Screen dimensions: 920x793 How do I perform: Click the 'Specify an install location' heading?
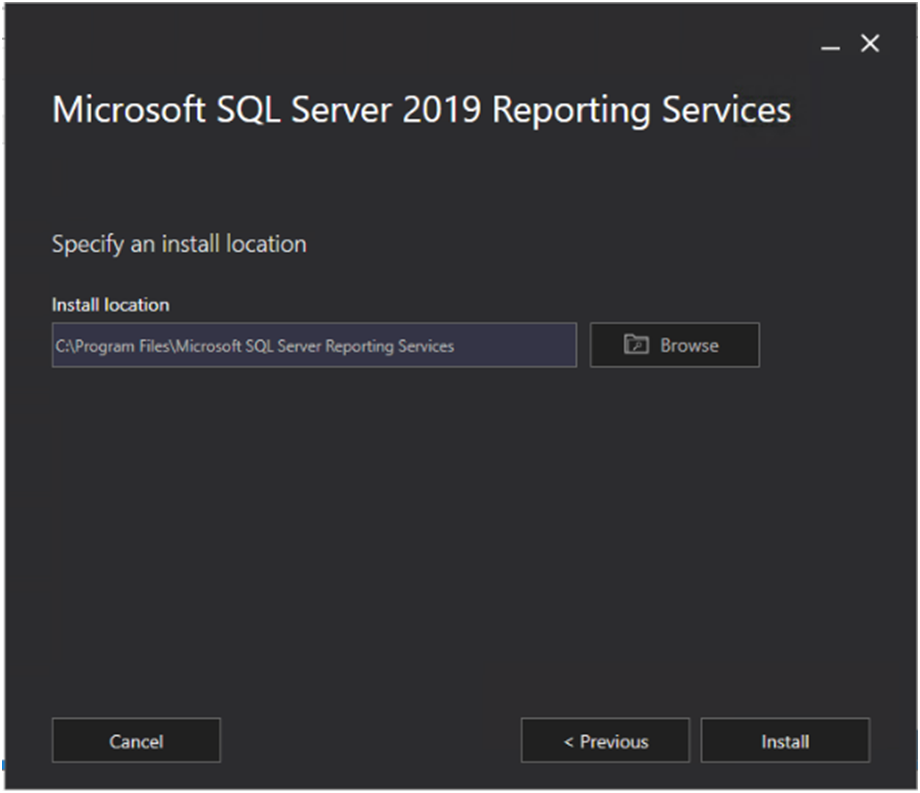click(179, 244)
